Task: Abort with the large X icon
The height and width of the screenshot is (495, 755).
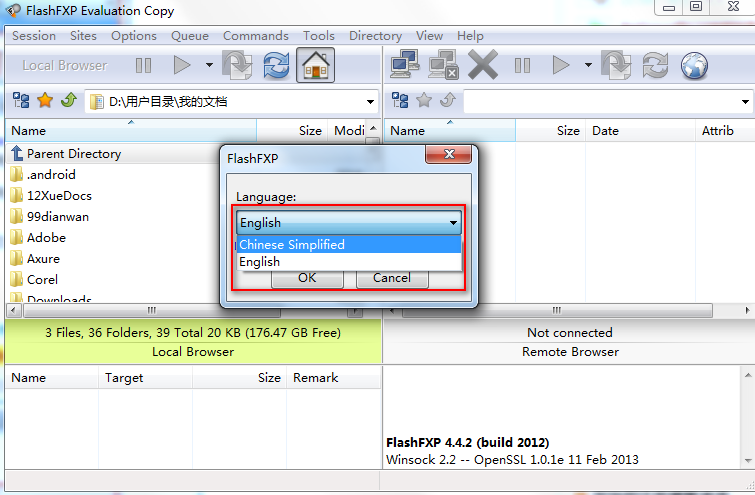Action: [x=483, y=65]
